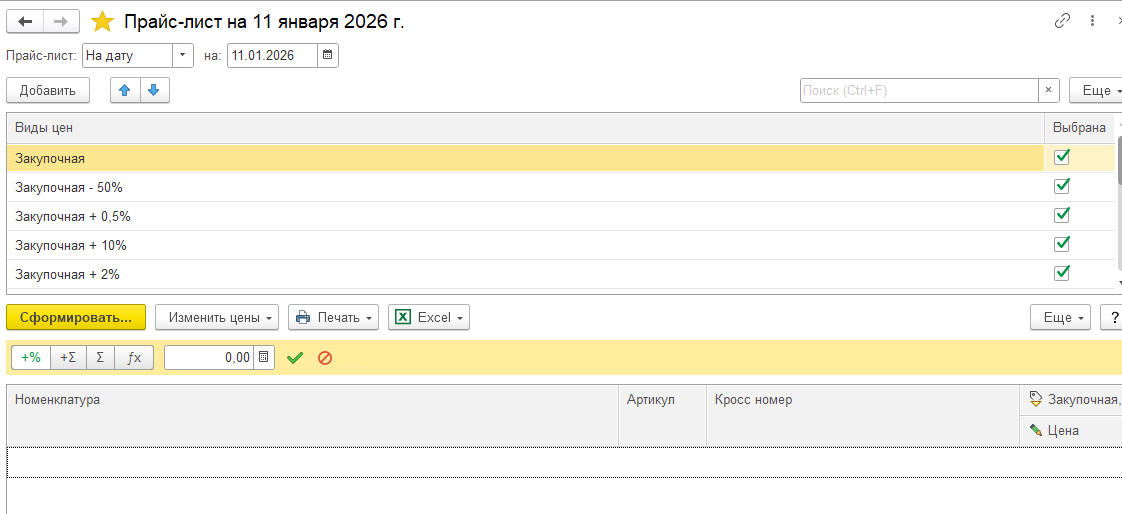Click the back navigation arrow
1122x514 pixels.
click(x=25, y=21)
